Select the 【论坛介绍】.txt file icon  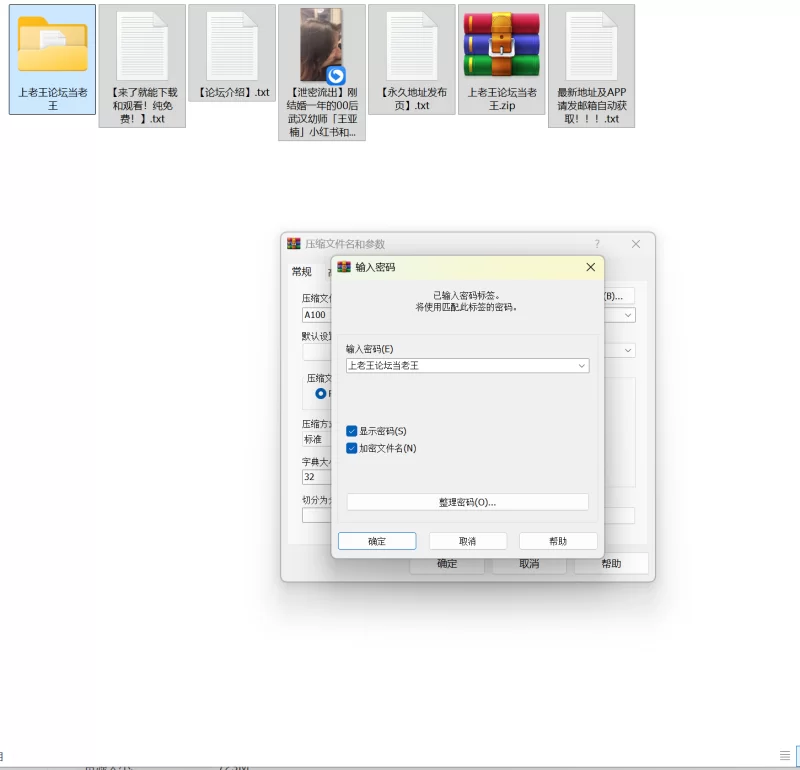[x=232, y=45]
